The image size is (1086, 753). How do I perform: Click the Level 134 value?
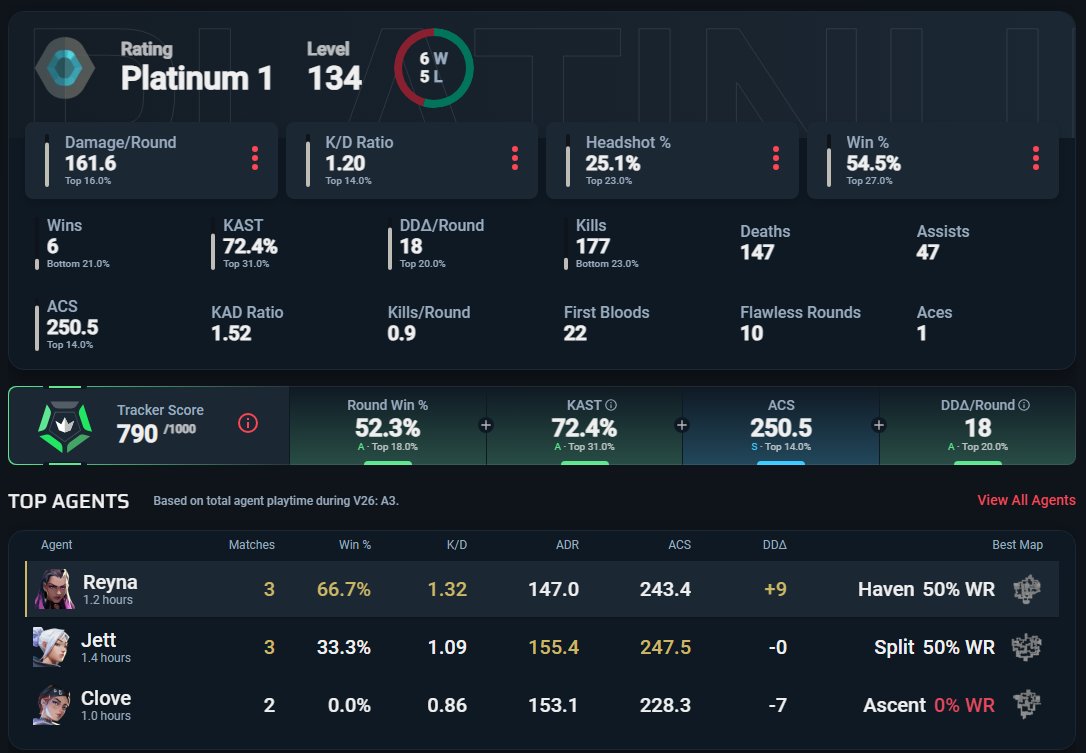click(x=335, y=78)
